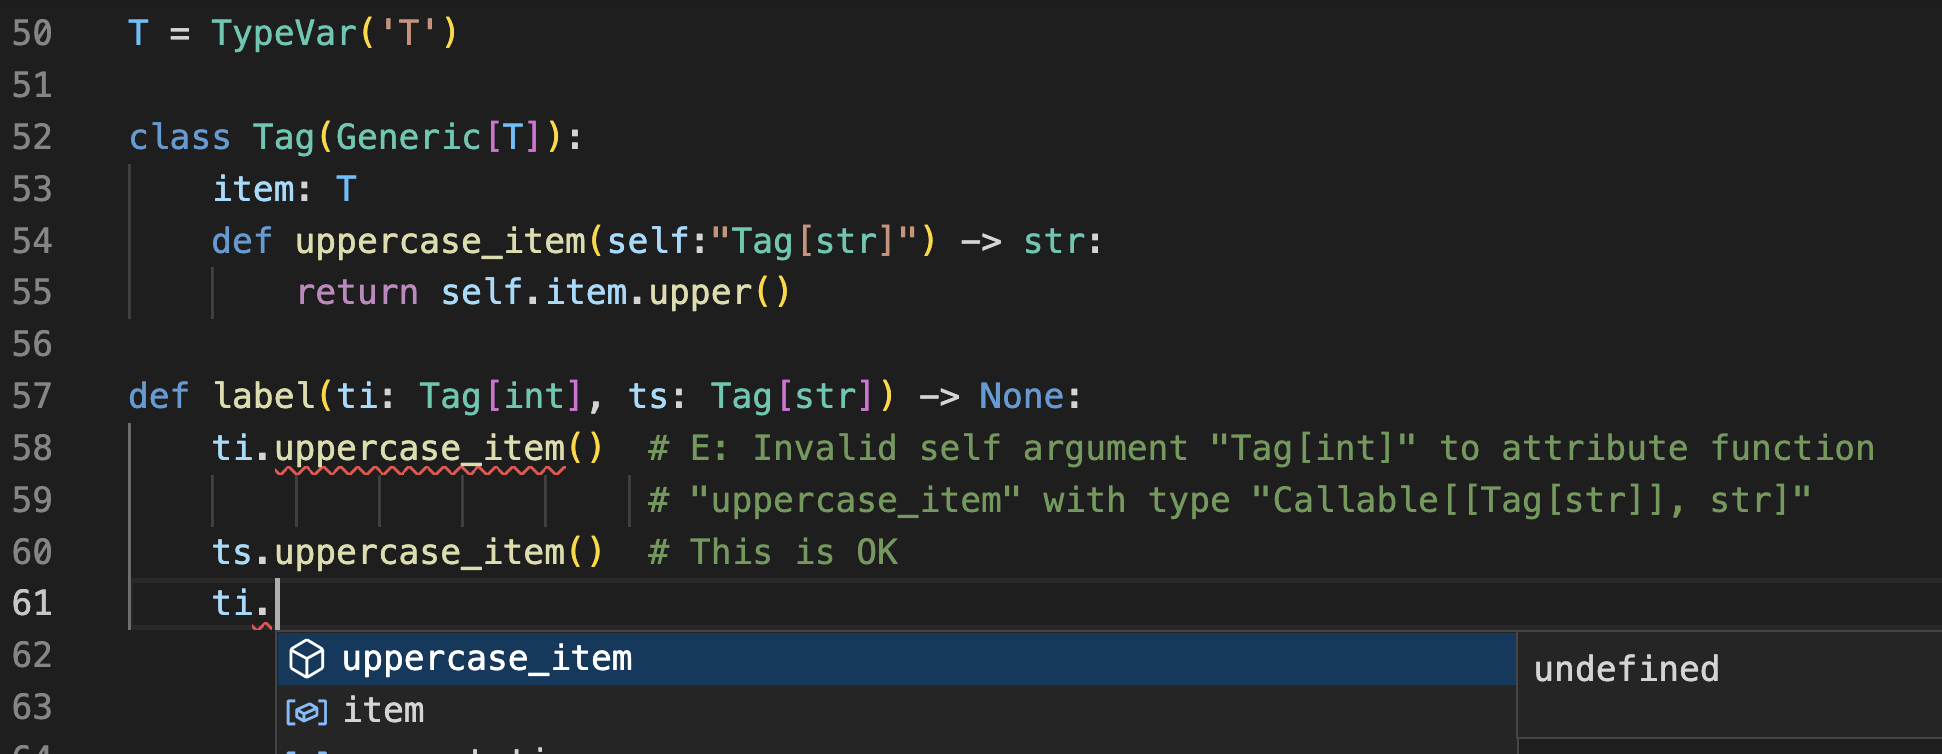
Task: Click the undefined documentation panel
Action: 1627,668
